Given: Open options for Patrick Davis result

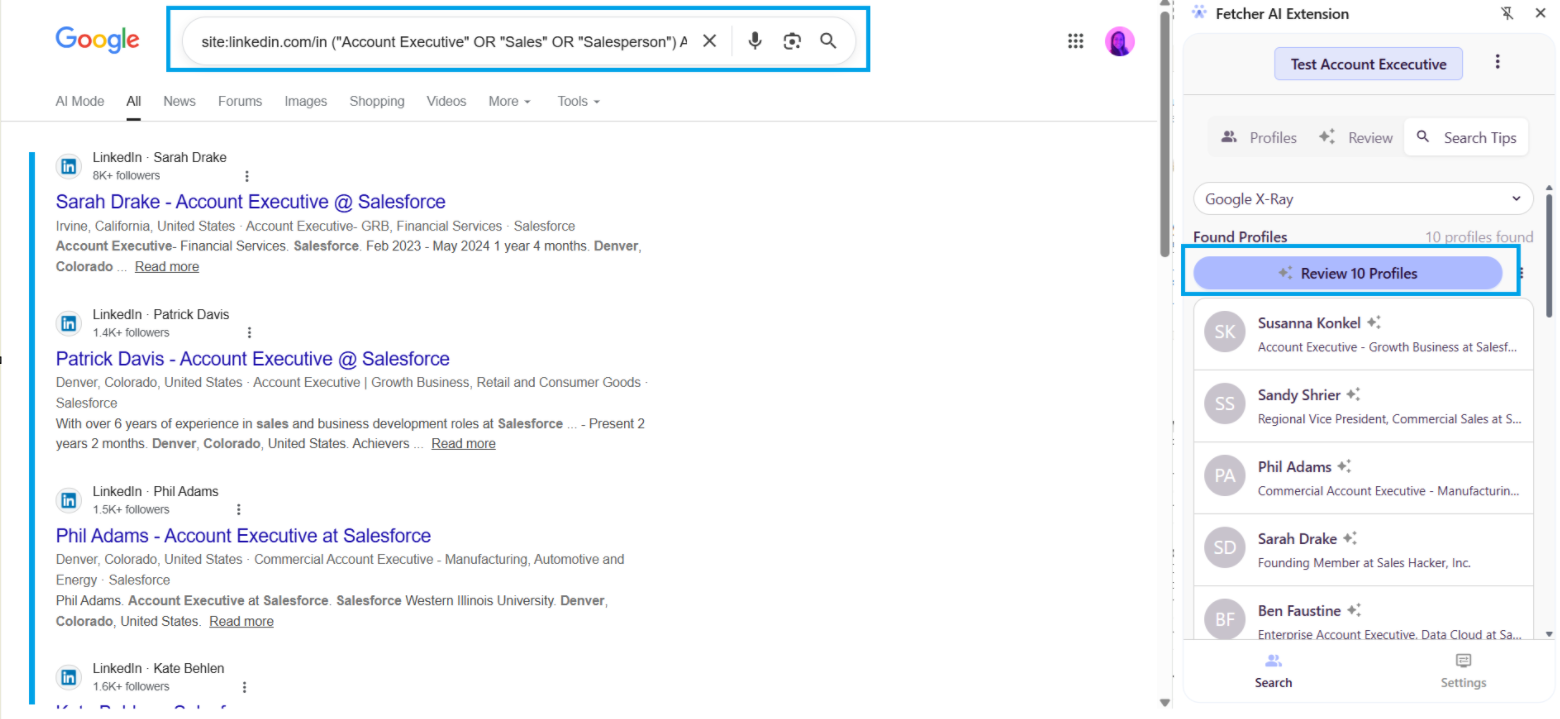Looking at the screenshot, I should click(249, 333).
